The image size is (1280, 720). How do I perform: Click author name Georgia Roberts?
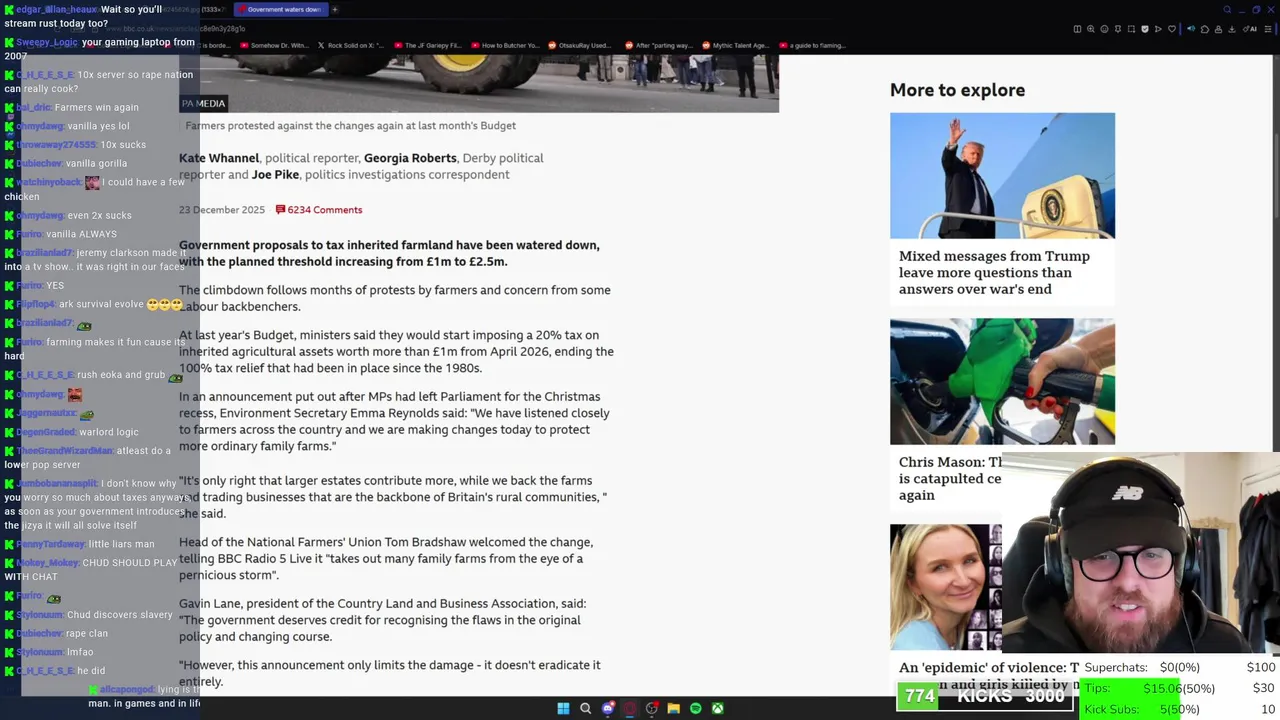pos(410,158)
